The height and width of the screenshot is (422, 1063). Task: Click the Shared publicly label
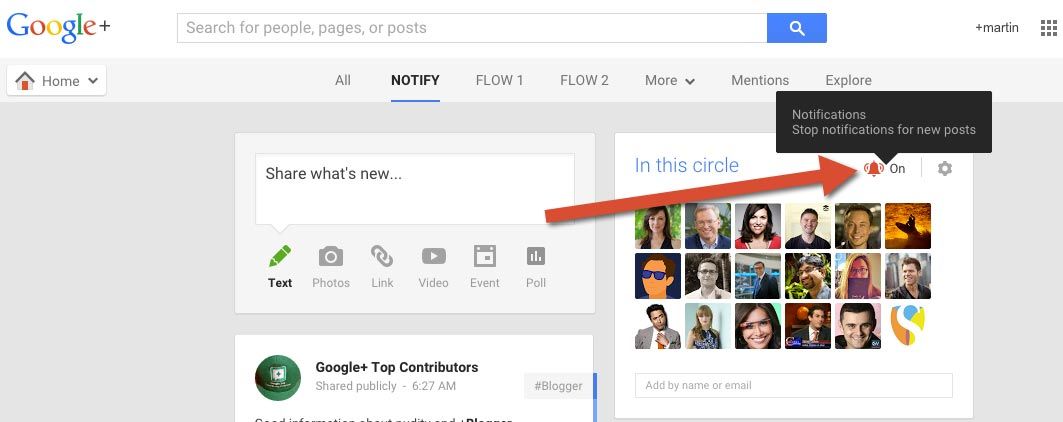pos(356,386)
